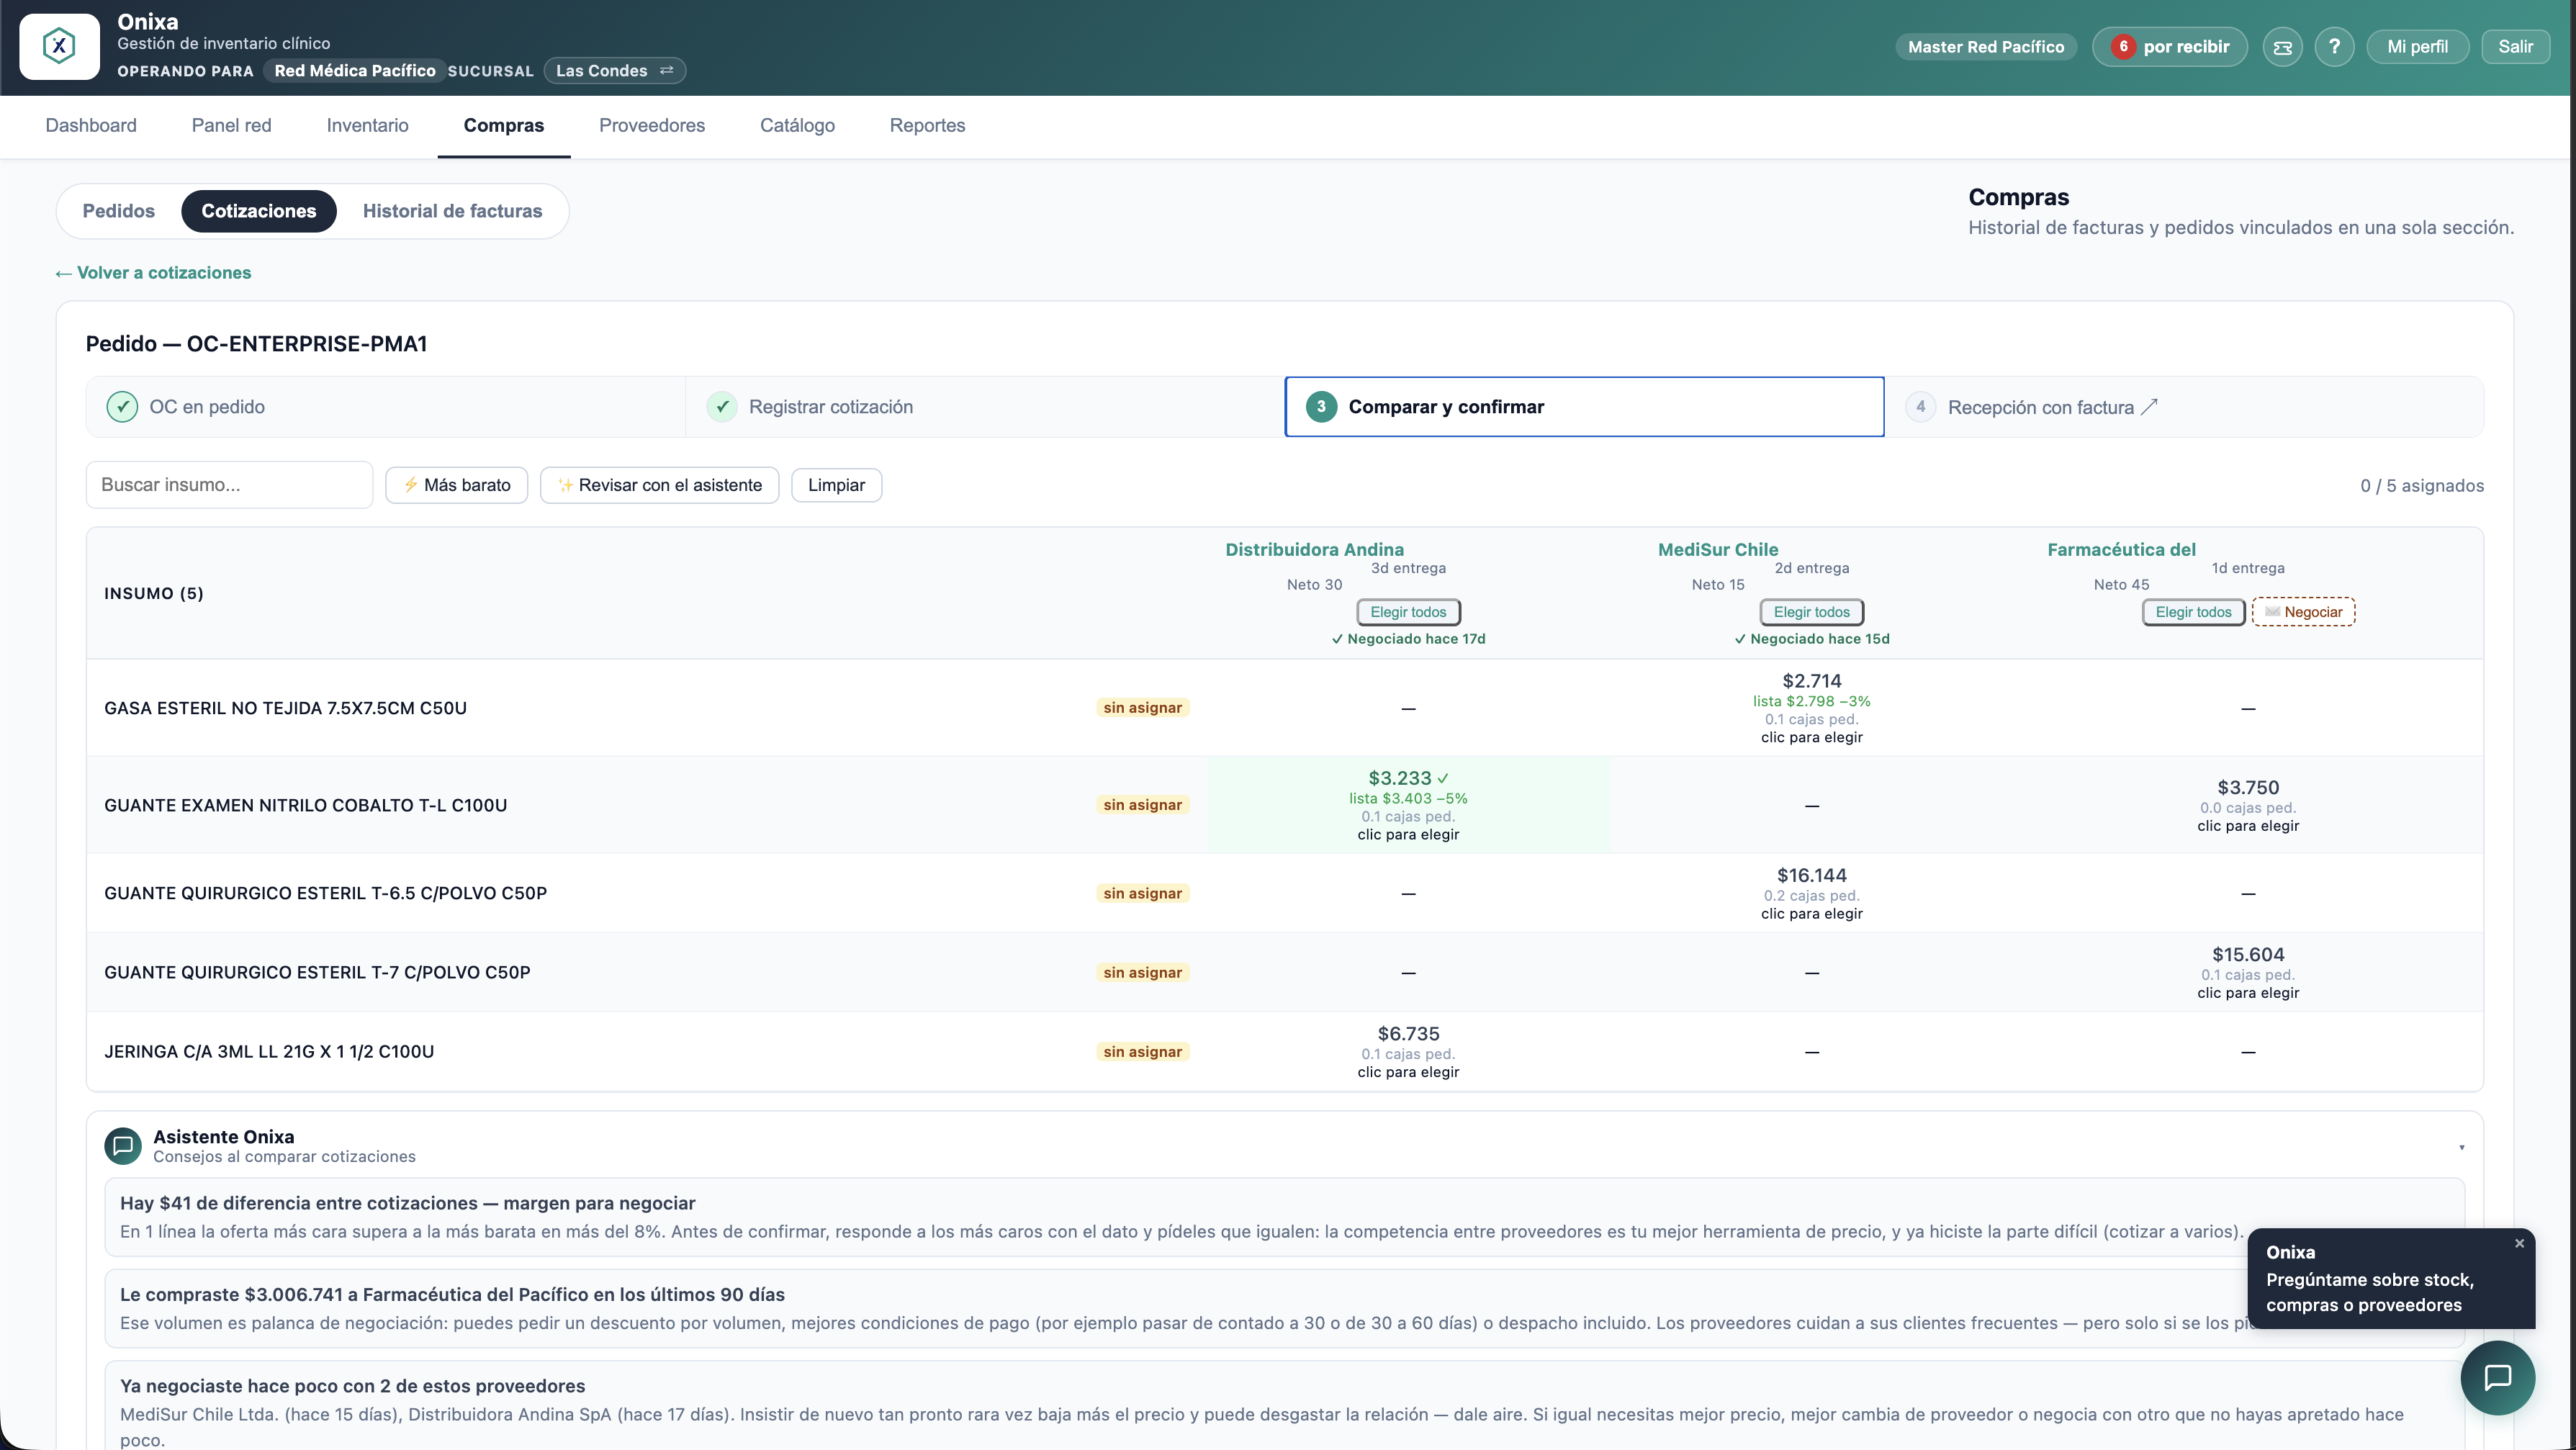
Task: Click the Asistente Onixa chat icon
Action: (x=123, y=1145)
